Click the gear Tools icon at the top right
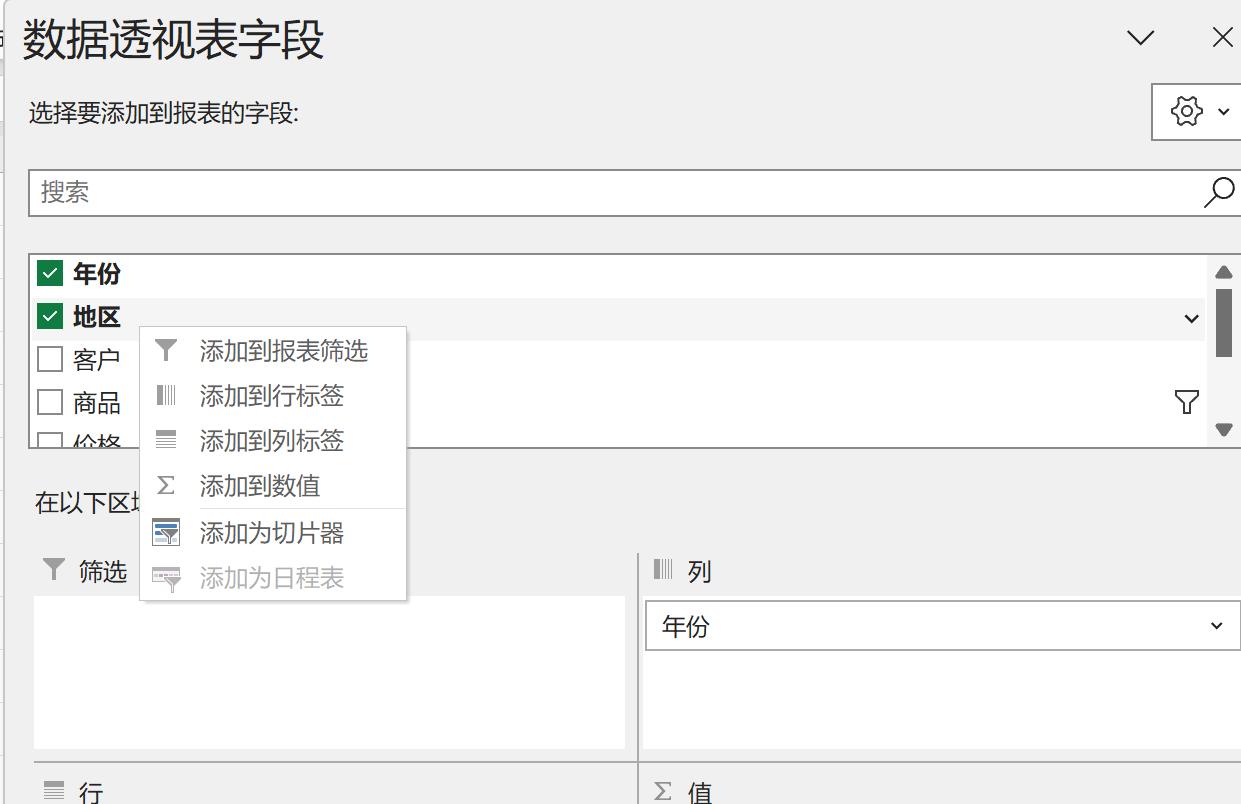The height and width of the screenshot is (804, 1241). [x=1185, y=112]
